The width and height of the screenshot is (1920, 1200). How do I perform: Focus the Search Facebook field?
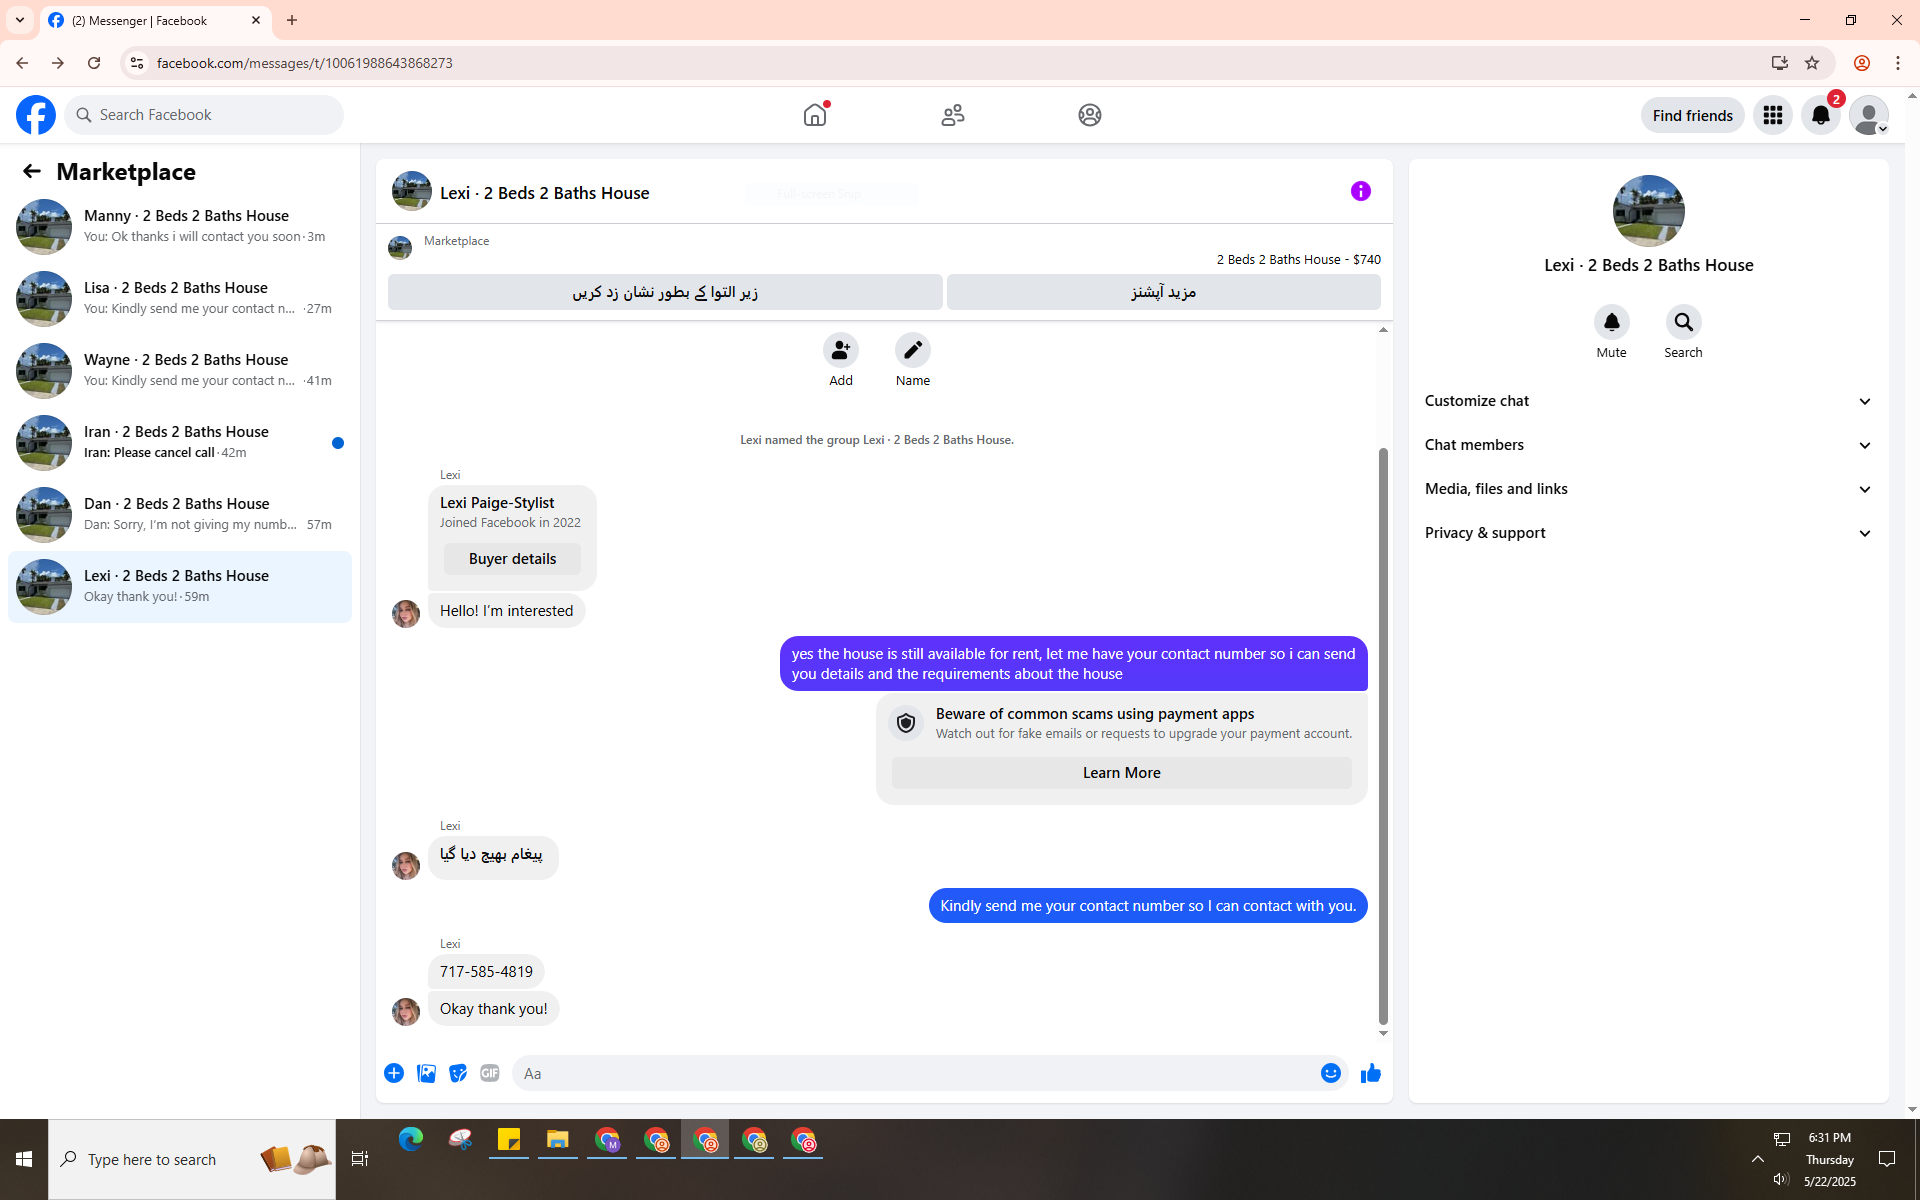pos(204,115)
